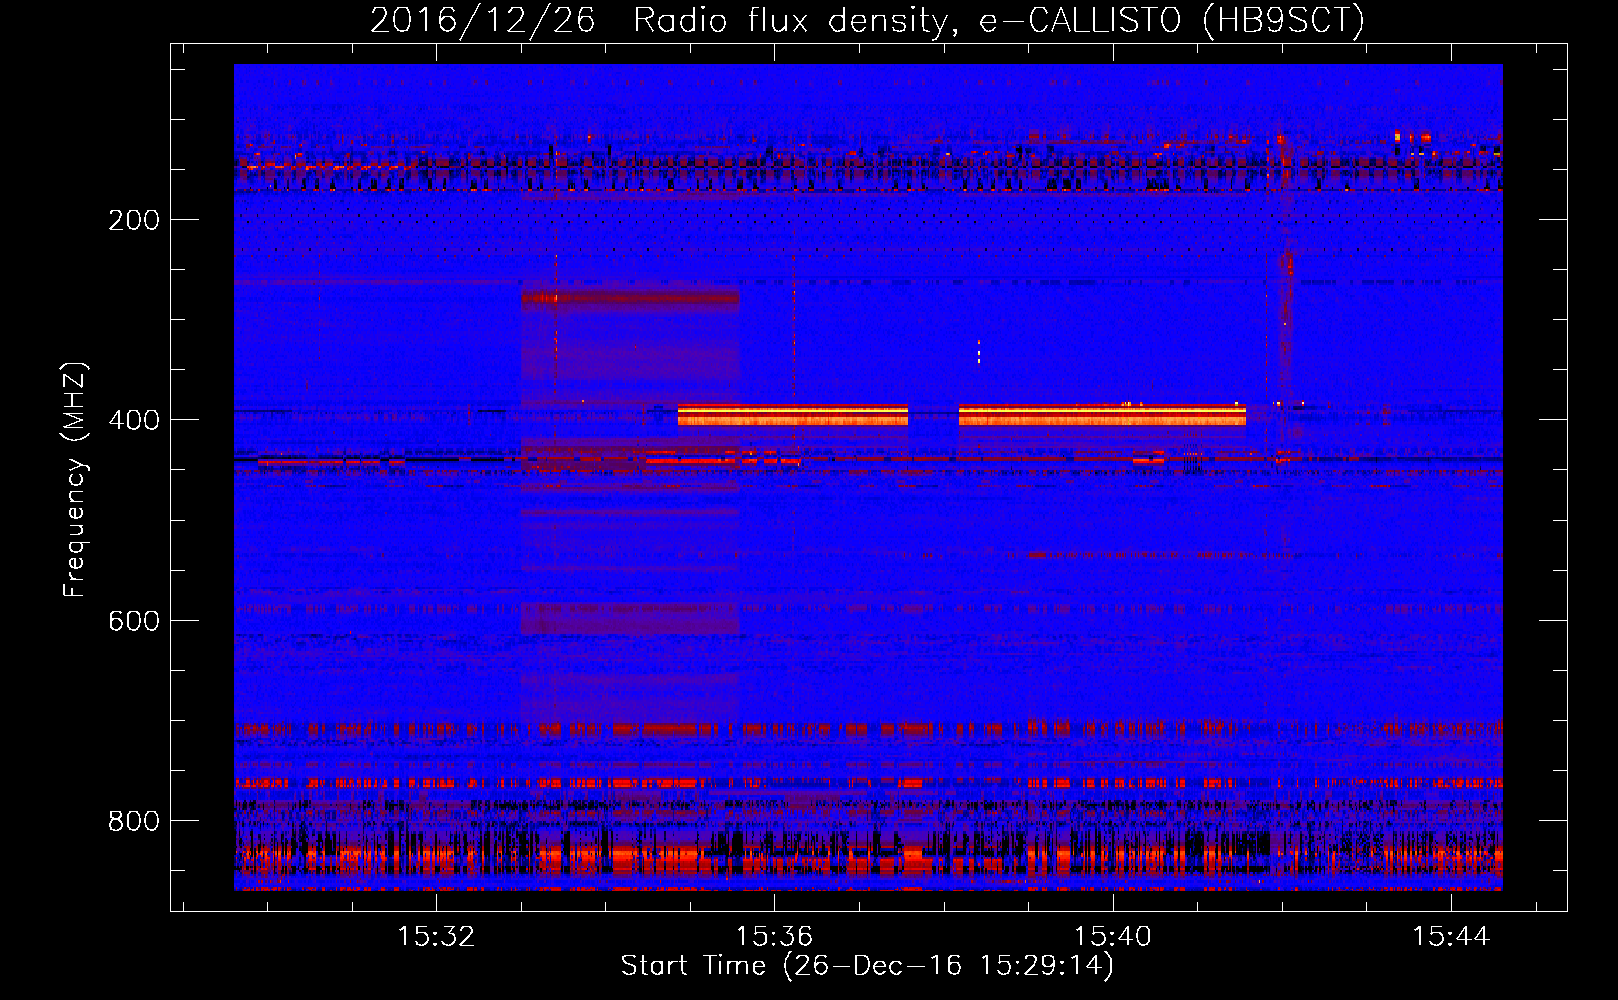The width and height of the screenshot is (1618, 1000).
Task: Click the red emission patch near 280 MHz
Action: tap(630, 297)
